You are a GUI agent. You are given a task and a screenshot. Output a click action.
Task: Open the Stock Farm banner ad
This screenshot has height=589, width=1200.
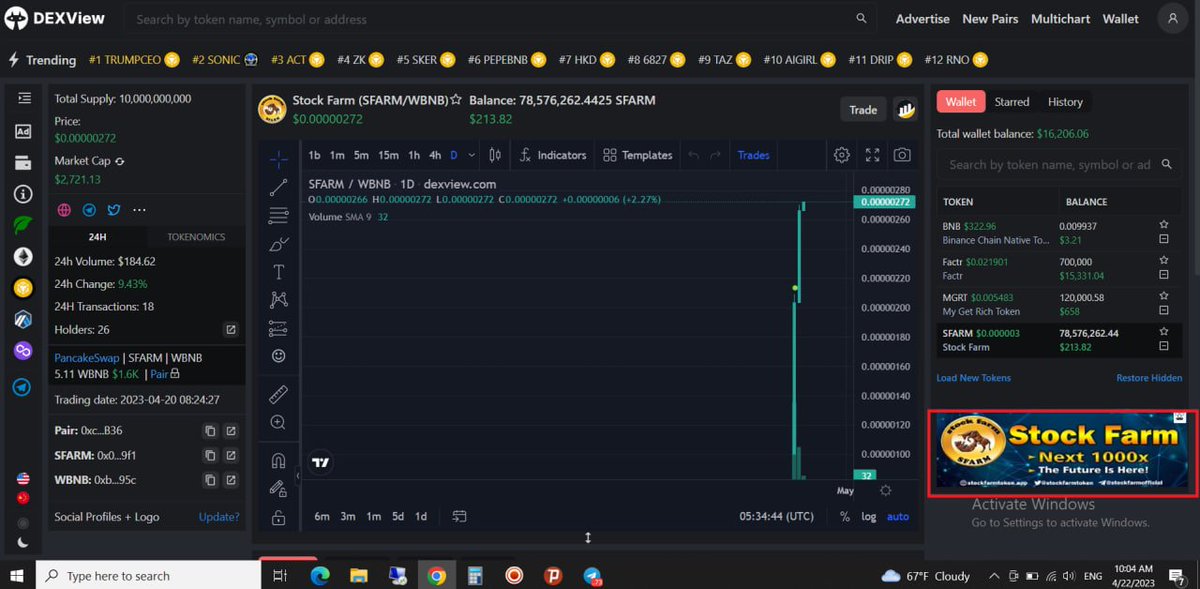(1063, 453)
